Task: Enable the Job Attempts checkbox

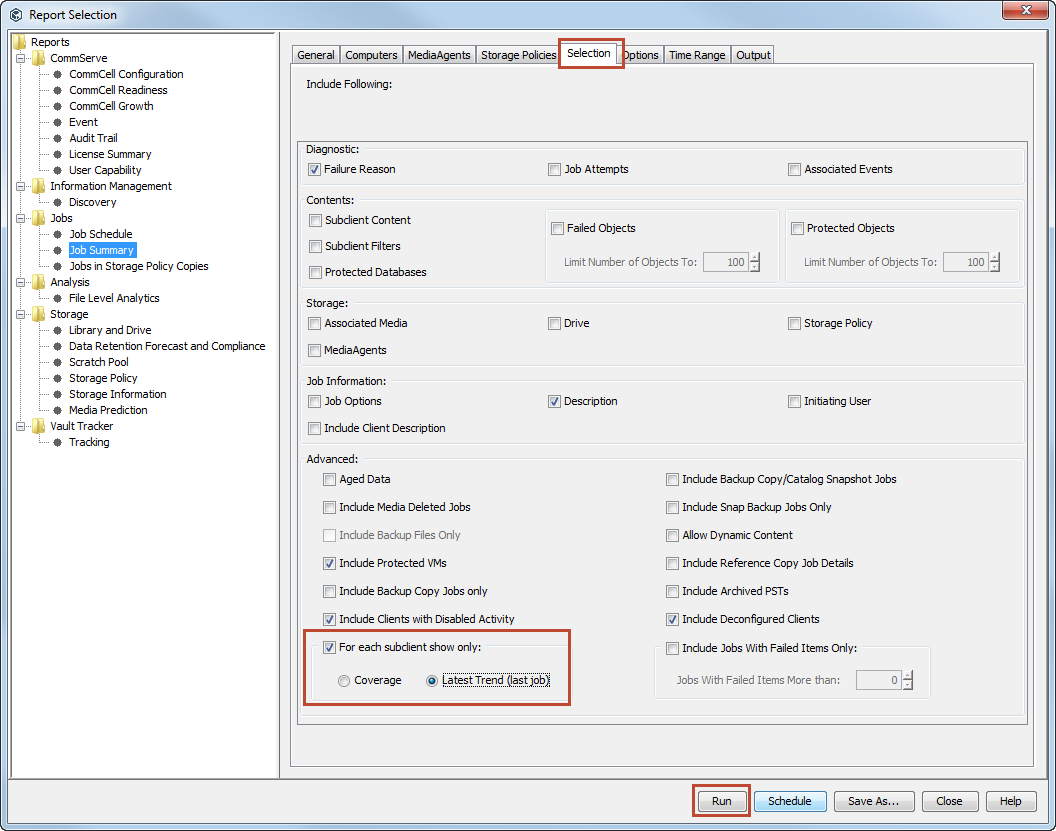Action: pyautogui.click(x=555, y=170)
